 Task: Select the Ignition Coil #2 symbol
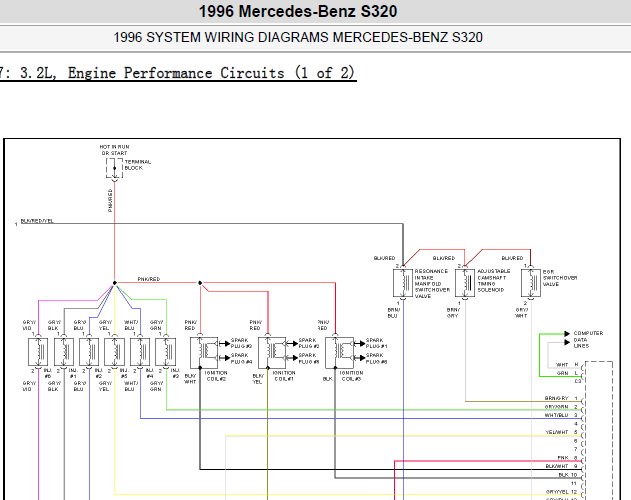click(204, 353)
